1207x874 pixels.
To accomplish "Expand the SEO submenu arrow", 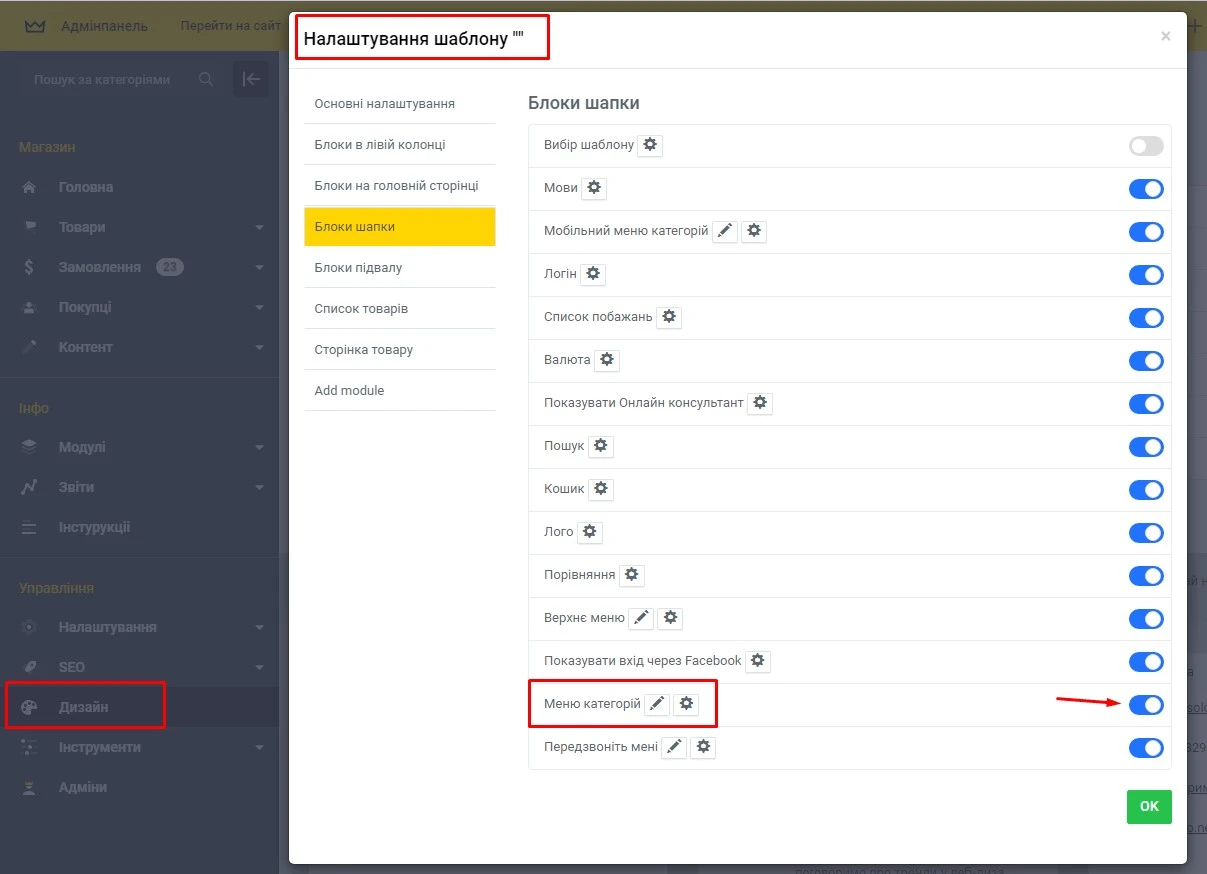I will 259,668.
